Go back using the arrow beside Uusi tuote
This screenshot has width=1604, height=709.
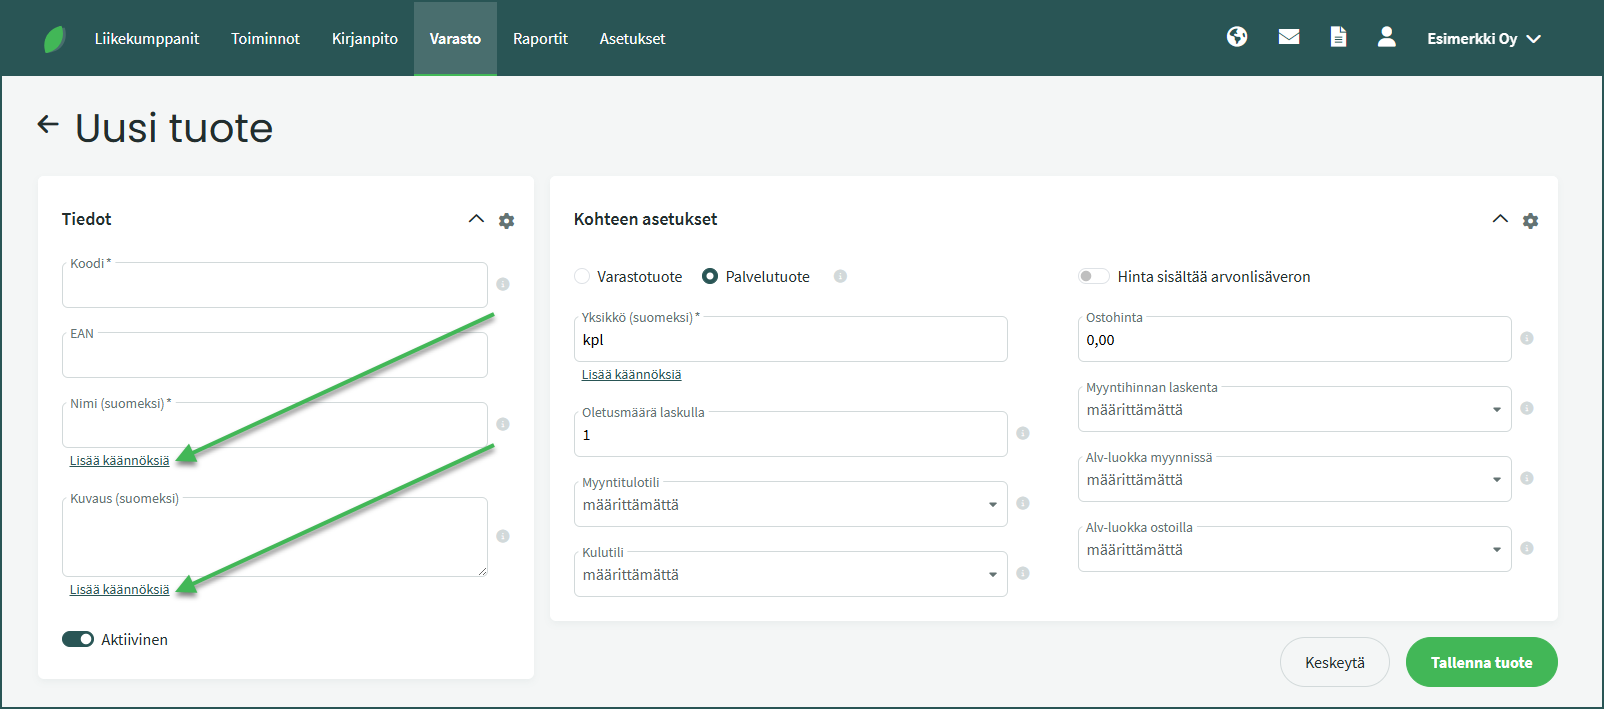(48, 124)
